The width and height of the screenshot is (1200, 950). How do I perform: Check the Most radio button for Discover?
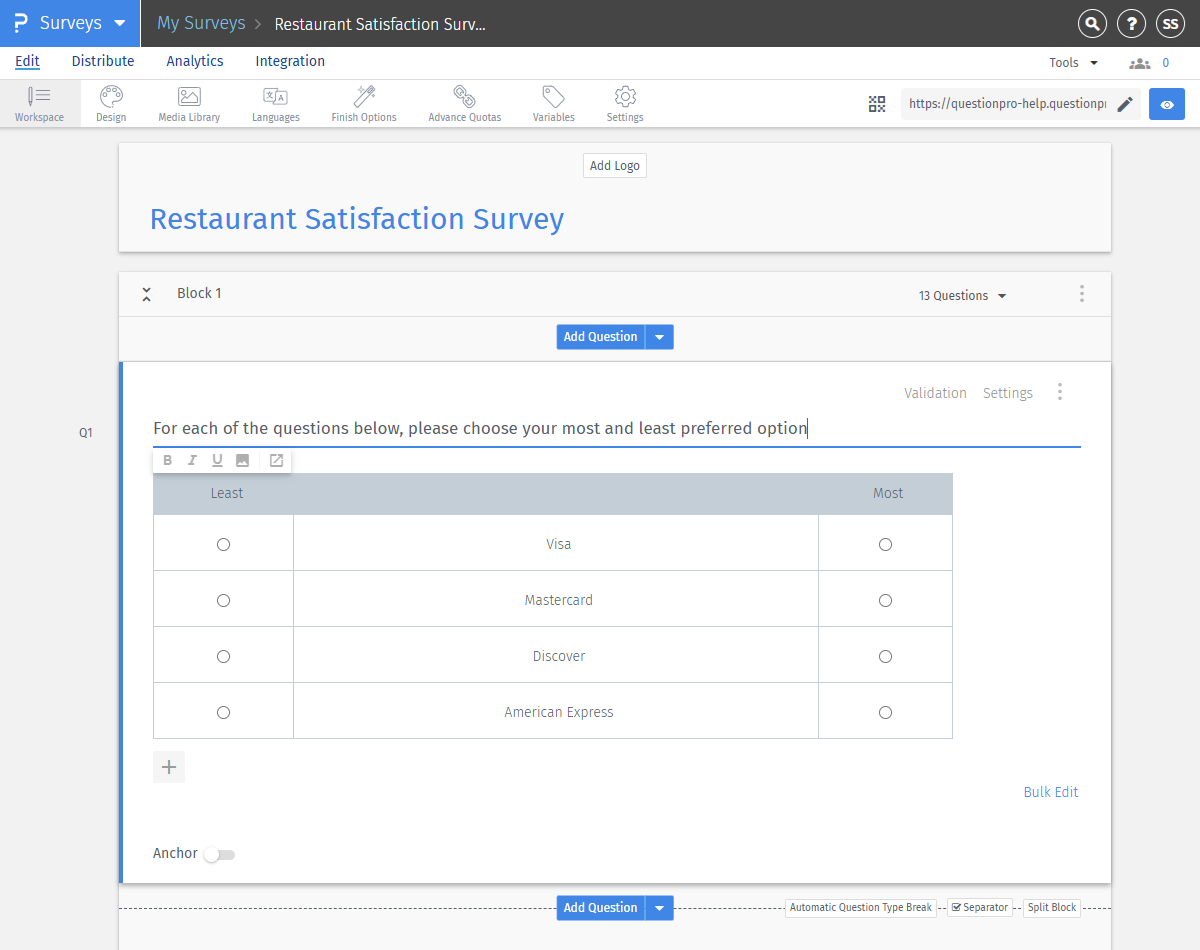[885, 656]
